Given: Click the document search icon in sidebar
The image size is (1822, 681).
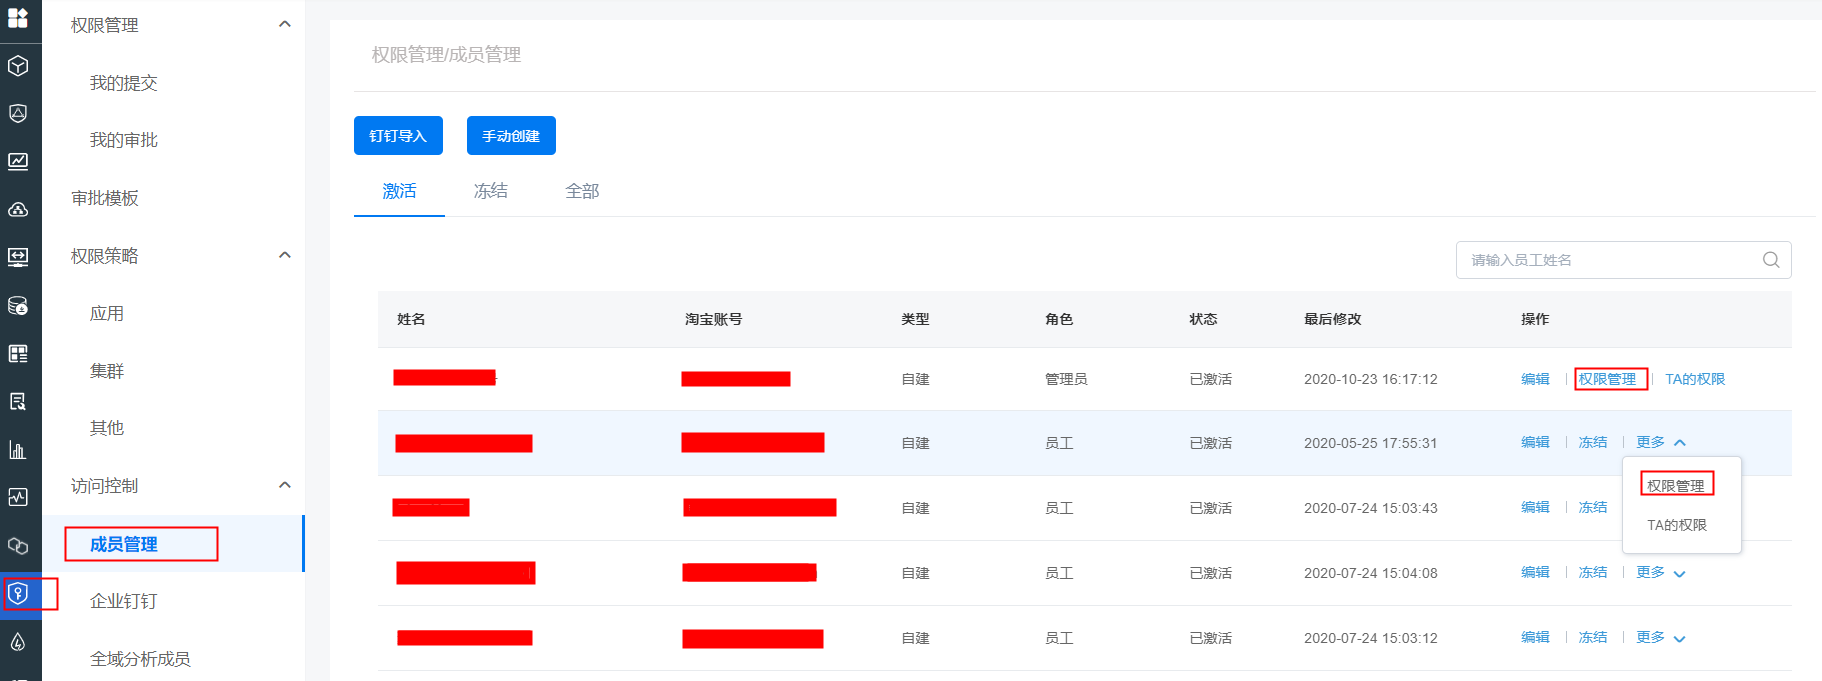Looking at the screenshot, I should coord(18,401).
